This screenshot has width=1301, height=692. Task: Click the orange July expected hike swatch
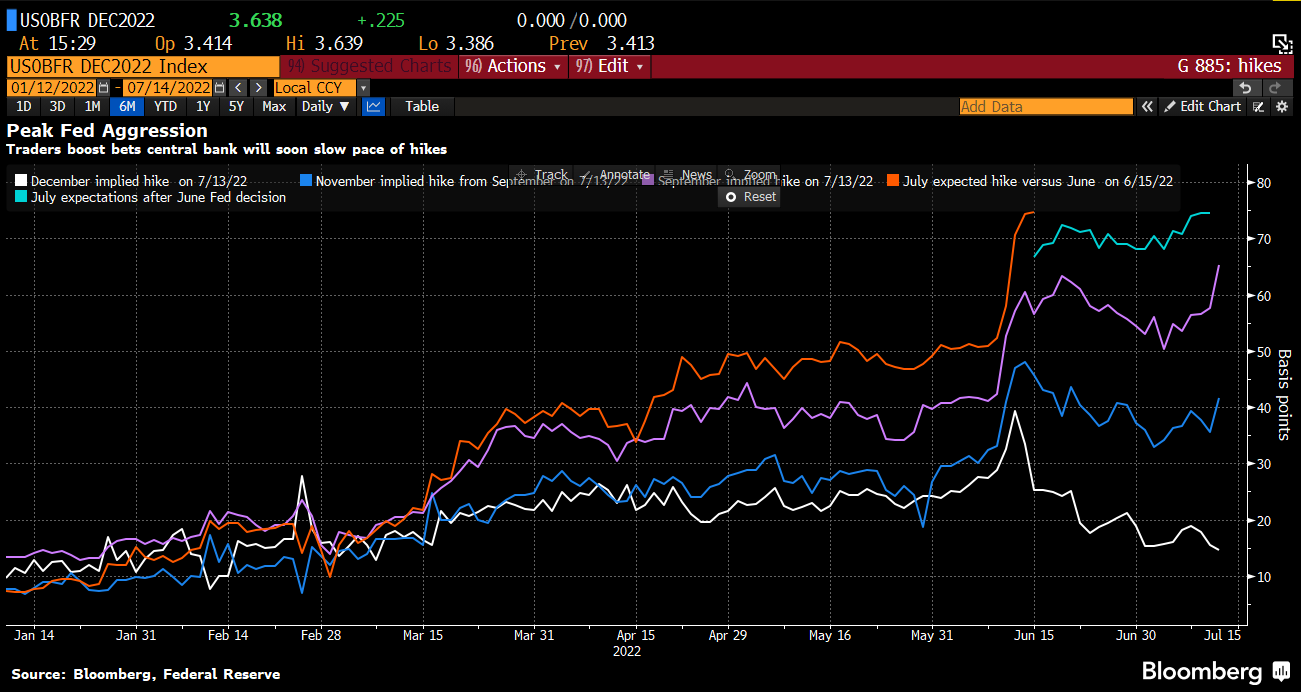point(893,181)
